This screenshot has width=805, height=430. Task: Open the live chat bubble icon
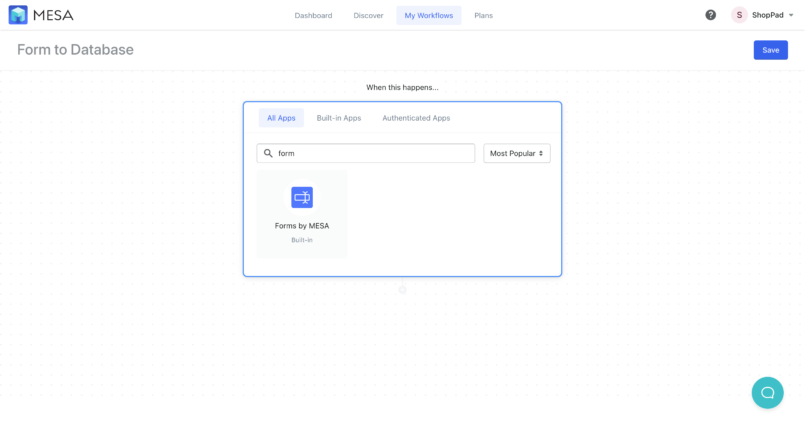tap(767, 392)
